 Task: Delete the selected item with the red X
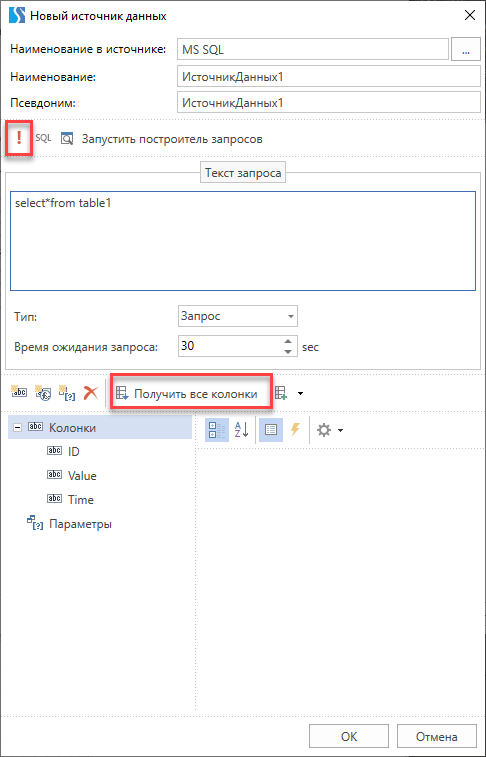pyautogui.click(x=90, y=393)
